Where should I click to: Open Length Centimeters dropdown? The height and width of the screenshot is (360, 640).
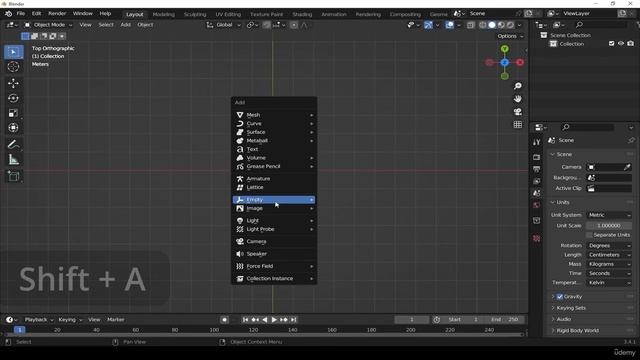point(609,255)
